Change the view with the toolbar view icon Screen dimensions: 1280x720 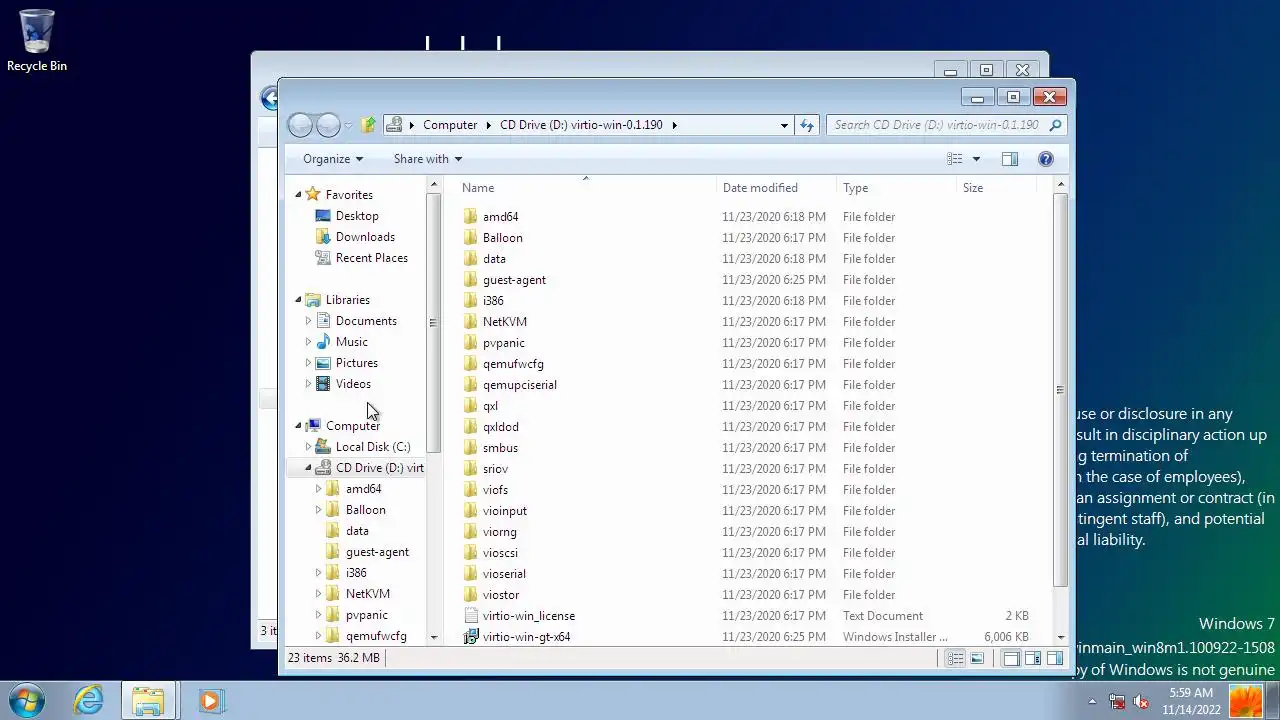pyautogui.click(x=955, y=159)
